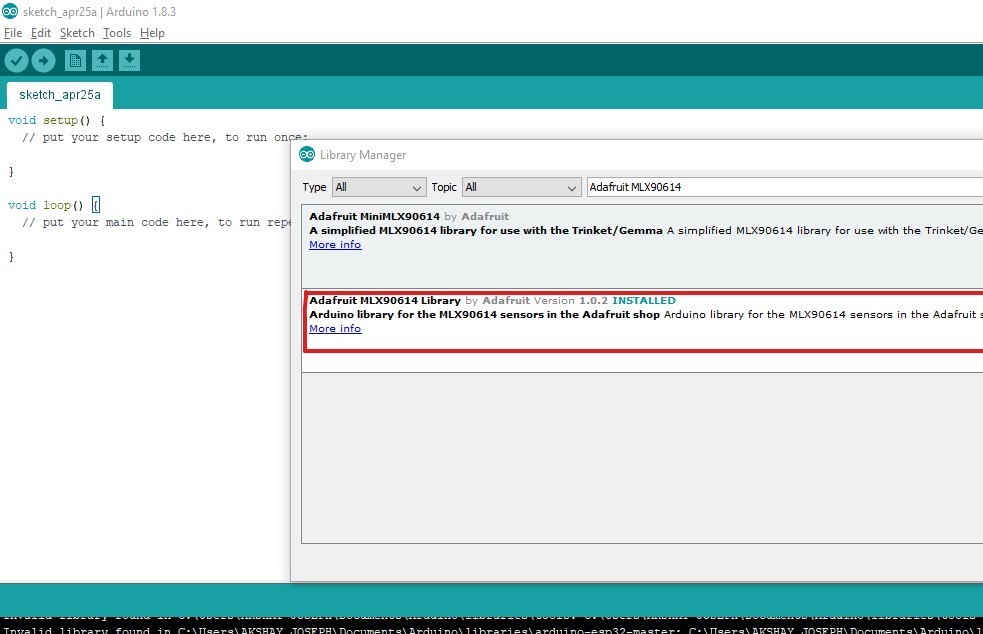Click the Open sketch up-arrow icon
This screenshot has height=634, width=983.
click(102, 61)
